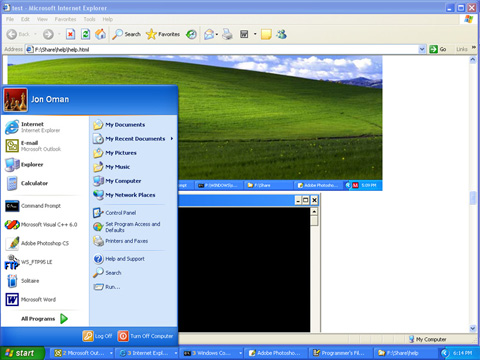Launch Adobe Photoshop CS
The height and width of the screenshot is (360, 480).
(45, 243)
